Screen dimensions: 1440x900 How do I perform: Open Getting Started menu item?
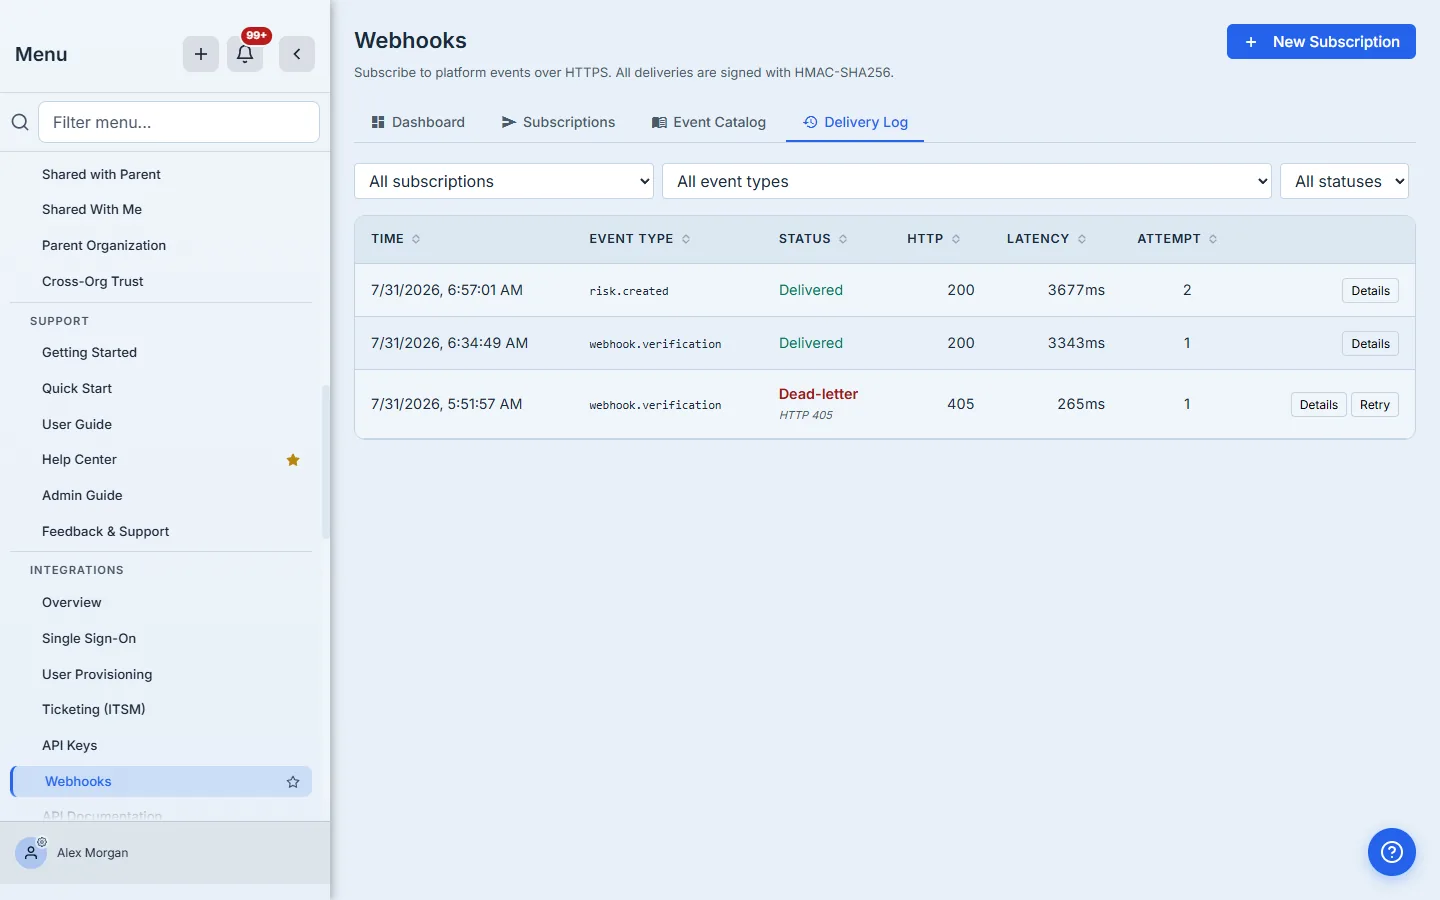pyautogui.click(x=161, y=353)
